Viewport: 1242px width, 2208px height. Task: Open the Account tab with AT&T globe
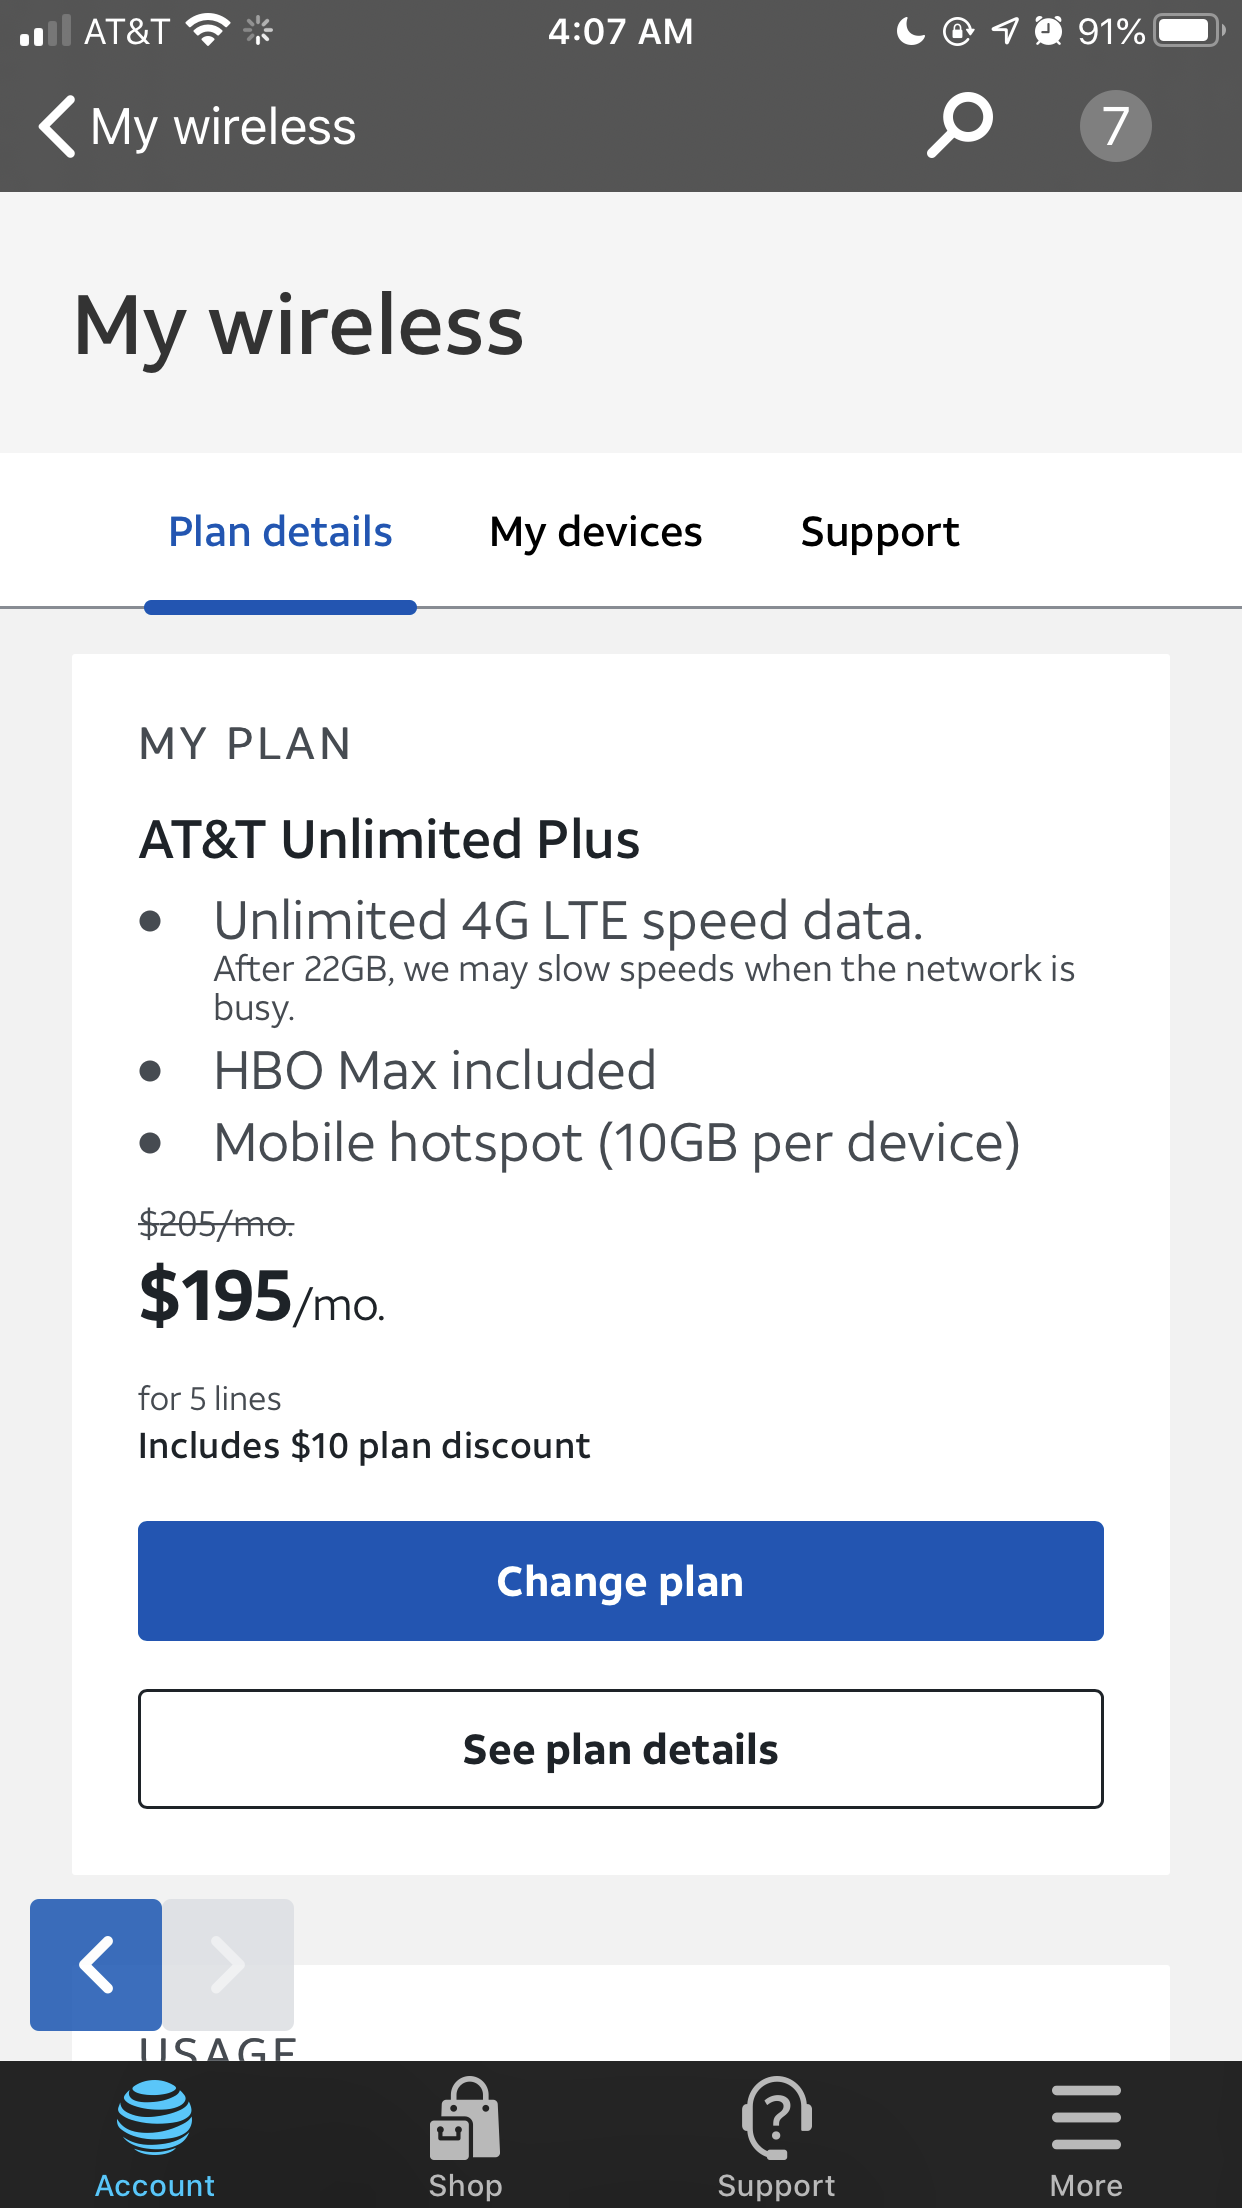coord(155,2137)
